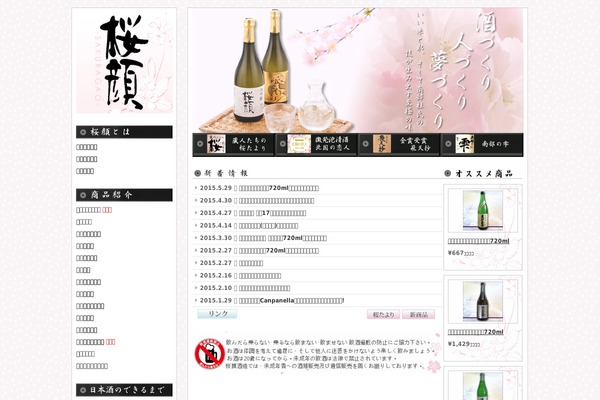The height and width of the screenshot is (400, 600).
Task: Click the circle icon on 日本酒のできるまで header
Action: coord(83,390)
